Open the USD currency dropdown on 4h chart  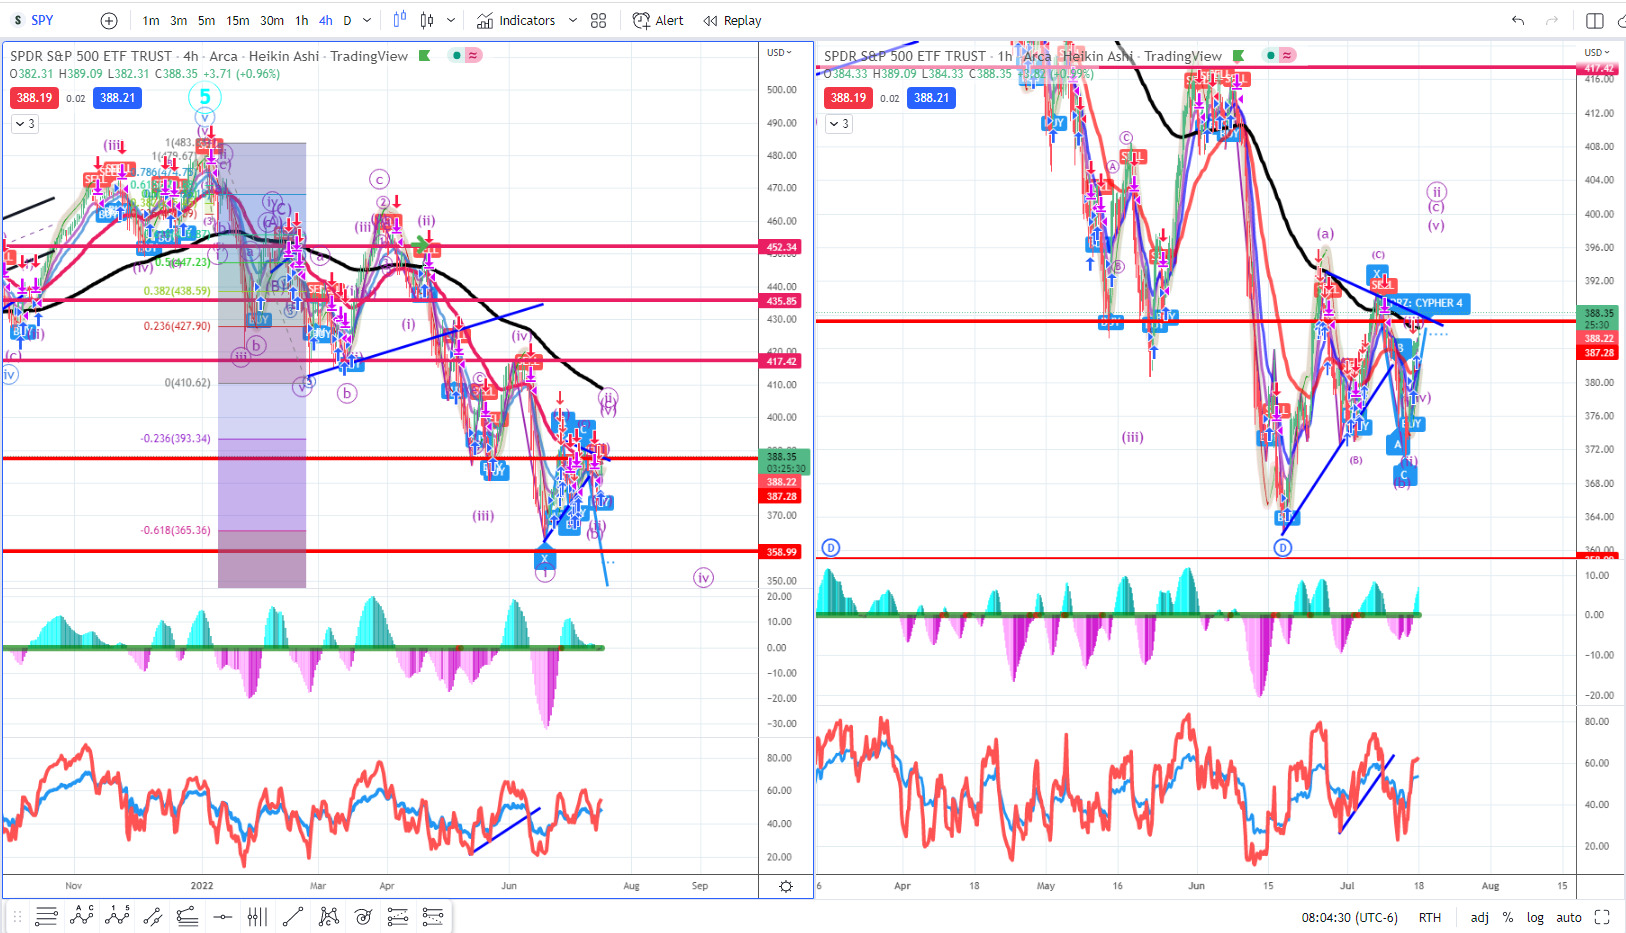click(780, 52)
